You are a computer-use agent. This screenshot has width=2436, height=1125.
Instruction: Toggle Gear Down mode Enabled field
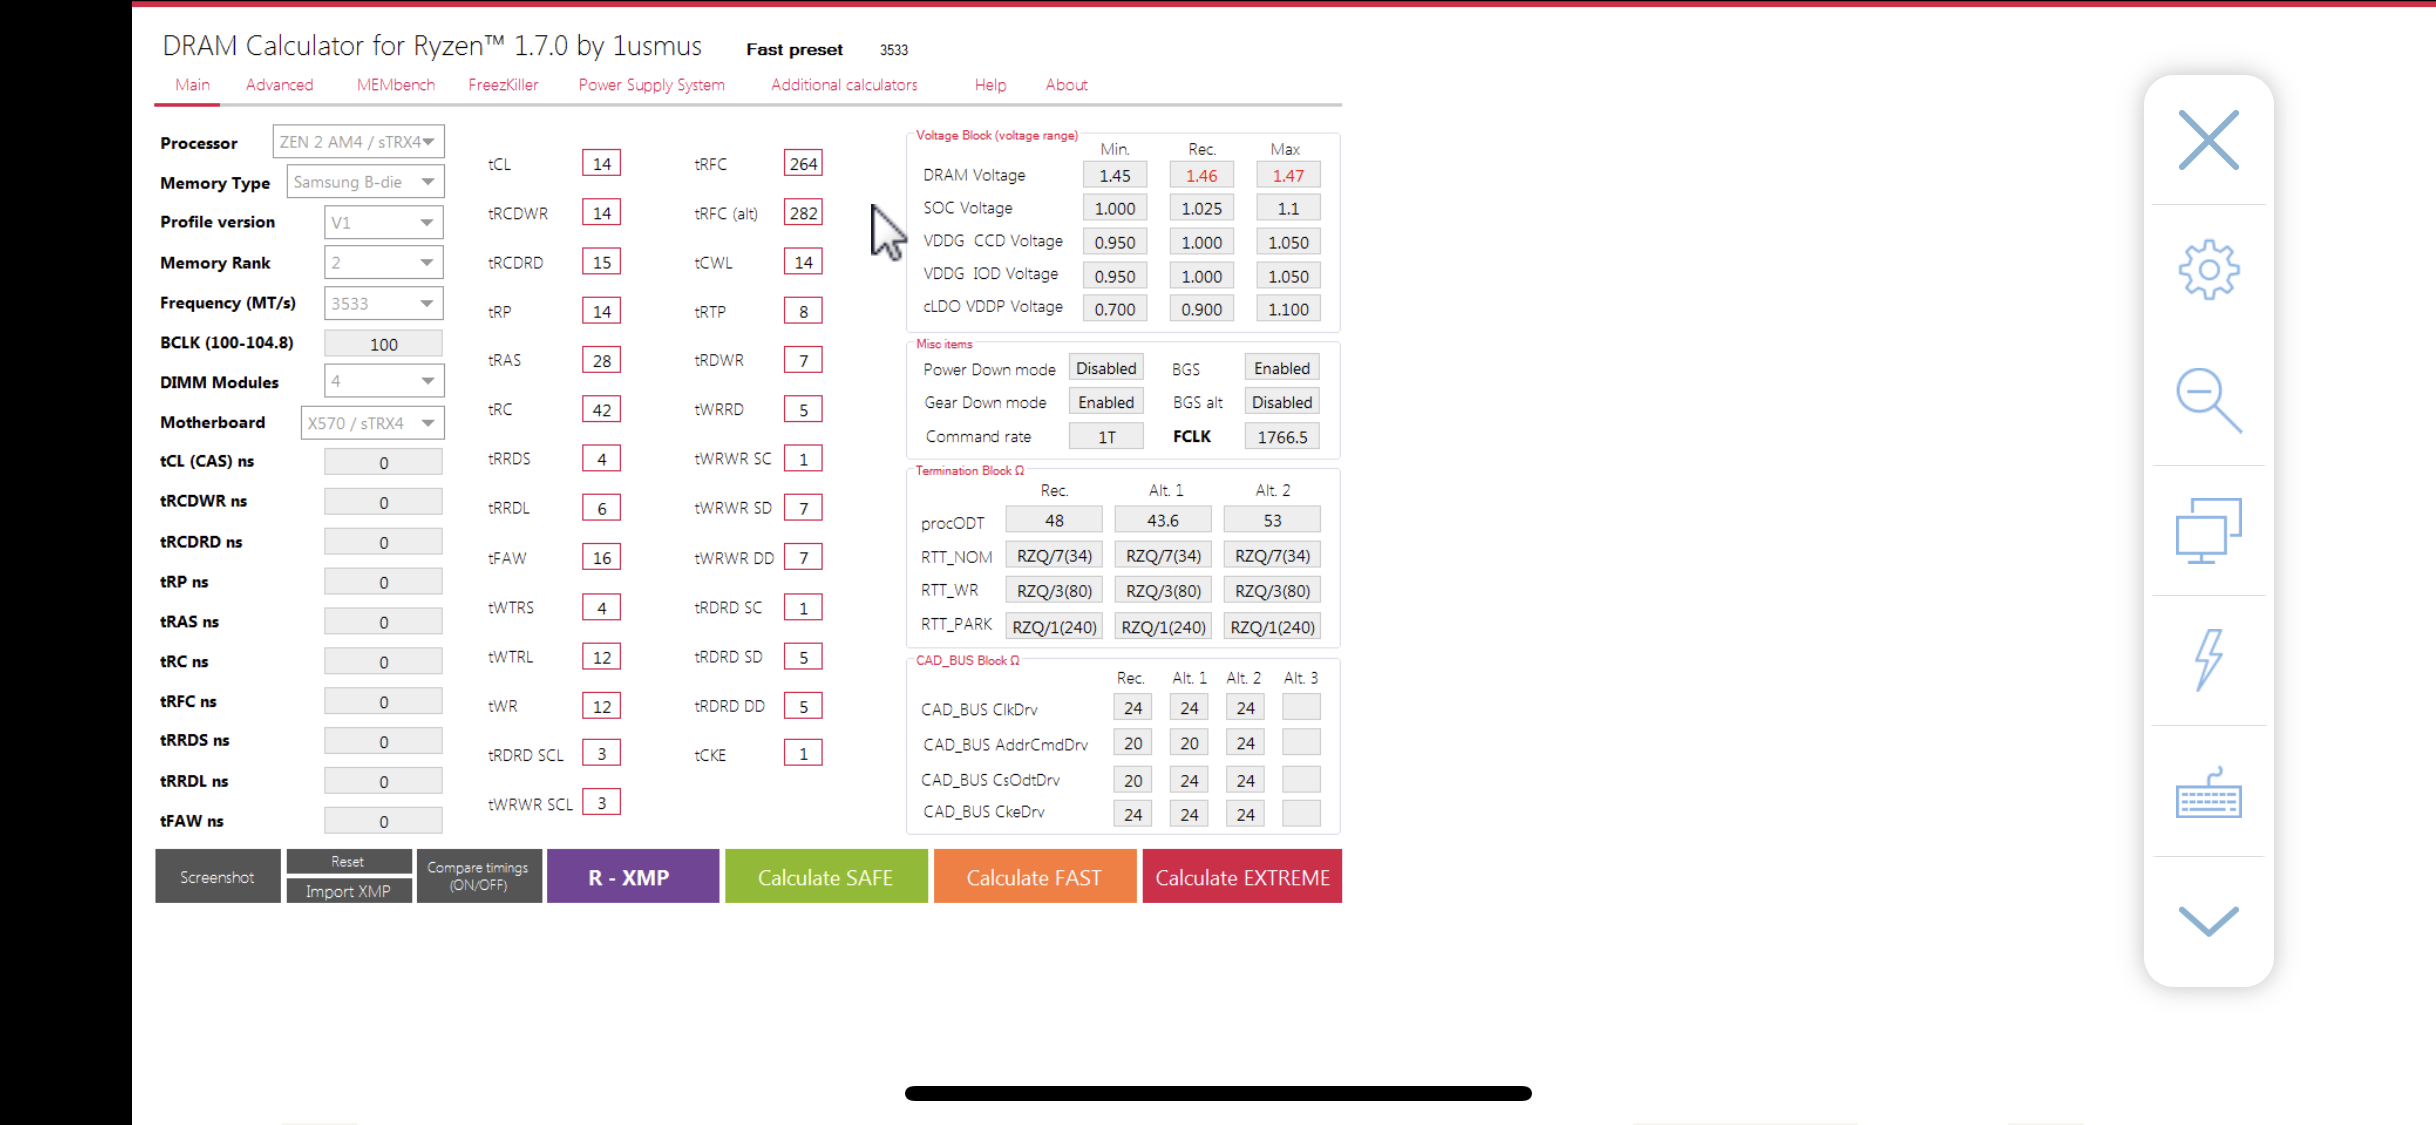coord(1105,402)
